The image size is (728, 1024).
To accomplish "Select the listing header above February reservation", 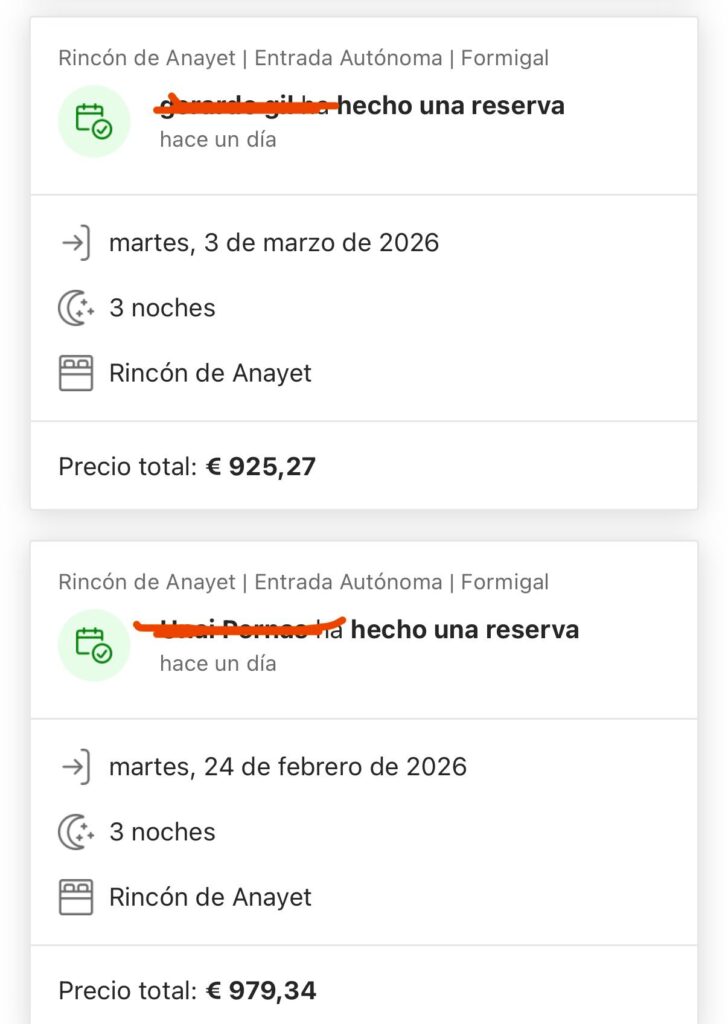I will (303, 582).
